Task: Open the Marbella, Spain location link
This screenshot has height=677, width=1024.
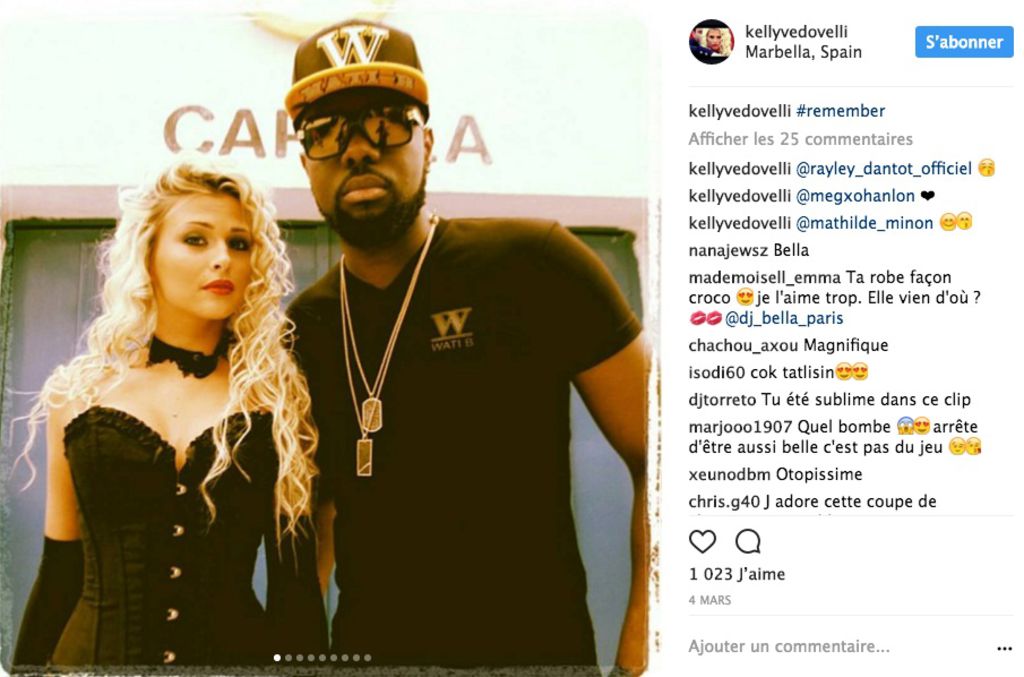Action: click(x=803, y=52)
